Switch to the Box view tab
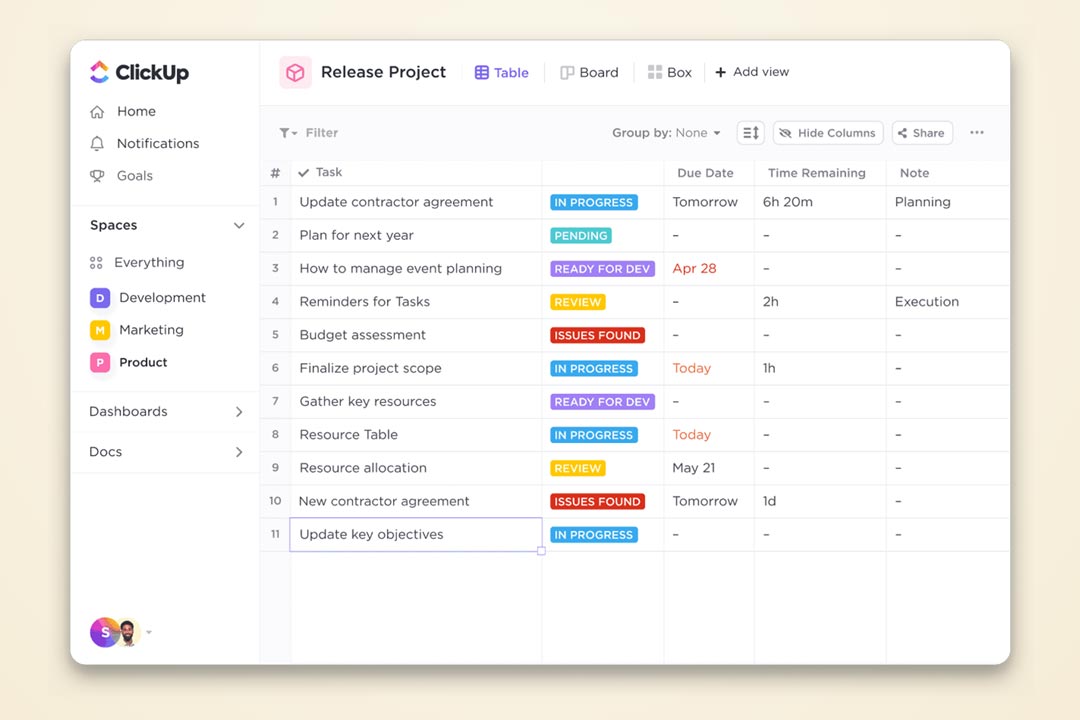1080x720 pixels. point(669,72)
